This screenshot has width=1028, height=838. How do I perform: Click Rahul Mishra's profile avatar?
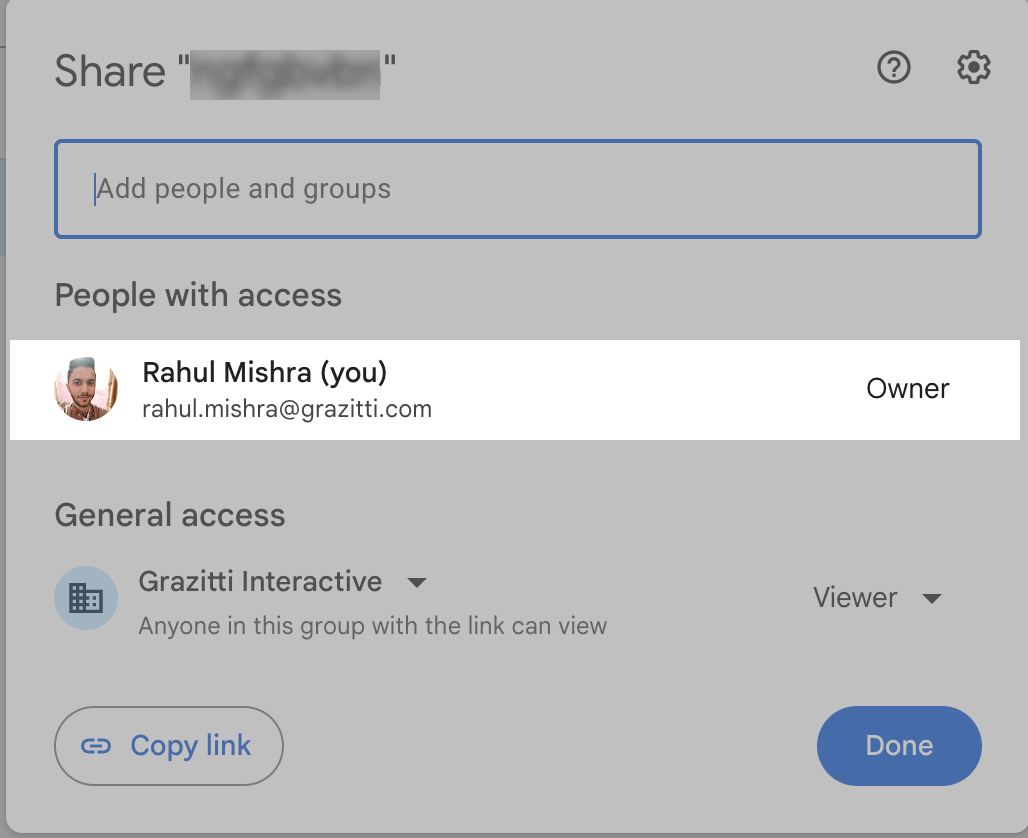[x=86, y=389]
